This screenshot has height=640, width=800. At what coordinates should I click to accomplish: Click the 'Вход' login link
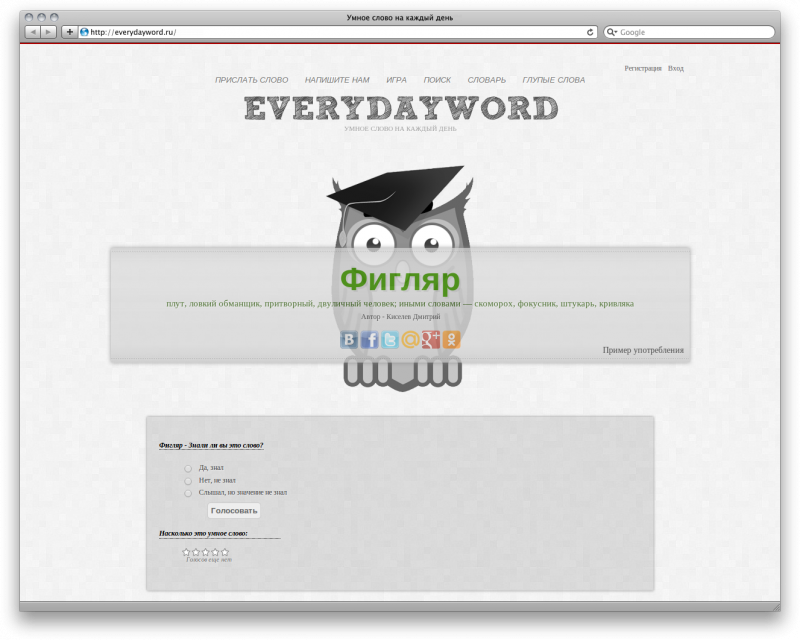pos(676,68)
